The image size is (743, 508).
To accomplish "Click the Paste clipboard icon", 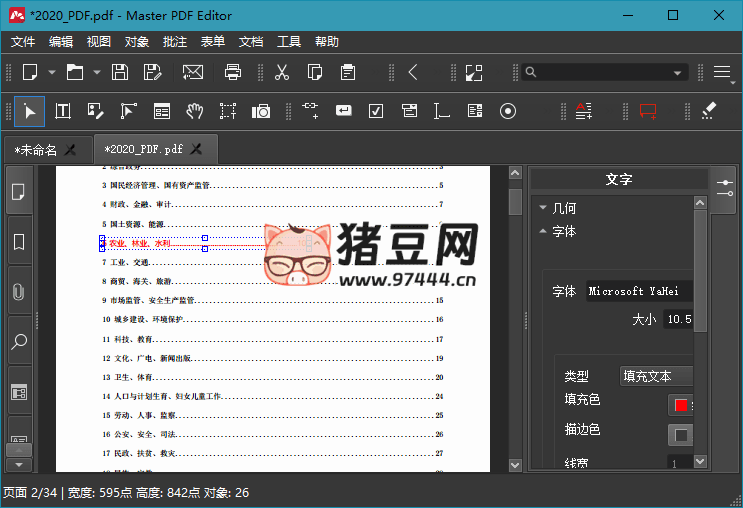I will [x=348, y=73].
